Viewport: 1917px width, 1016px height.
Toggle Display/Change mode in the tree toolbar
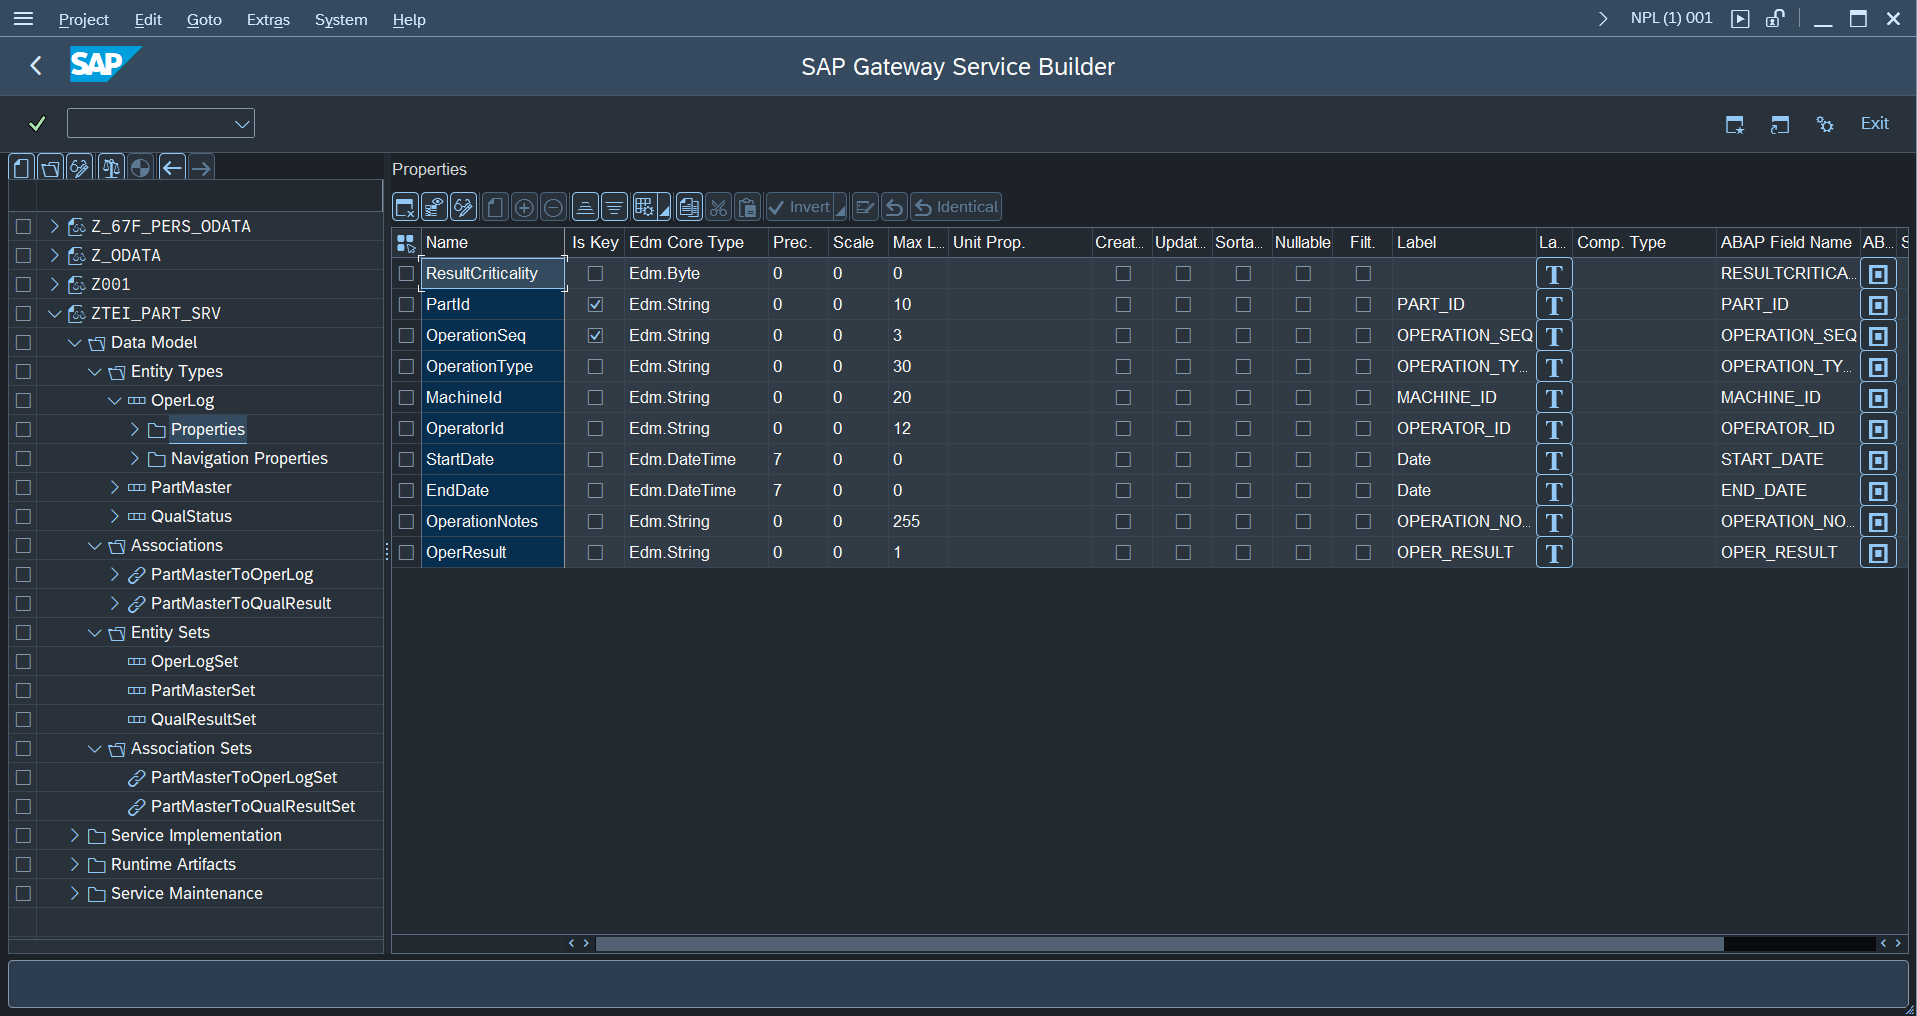tap(80, 168)
